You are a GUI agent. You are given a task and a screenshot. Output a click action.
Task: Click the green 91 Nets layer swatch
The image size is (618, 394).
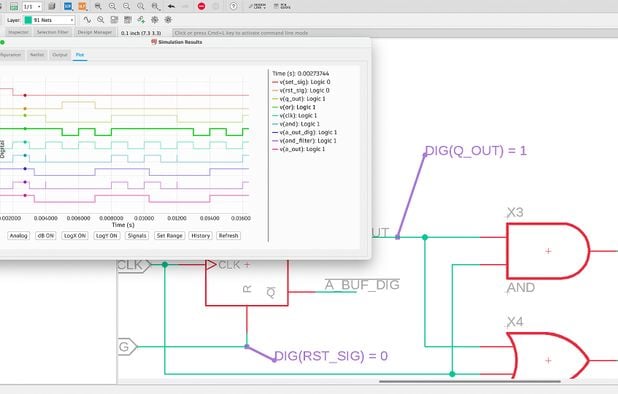(x=28, y=20)
